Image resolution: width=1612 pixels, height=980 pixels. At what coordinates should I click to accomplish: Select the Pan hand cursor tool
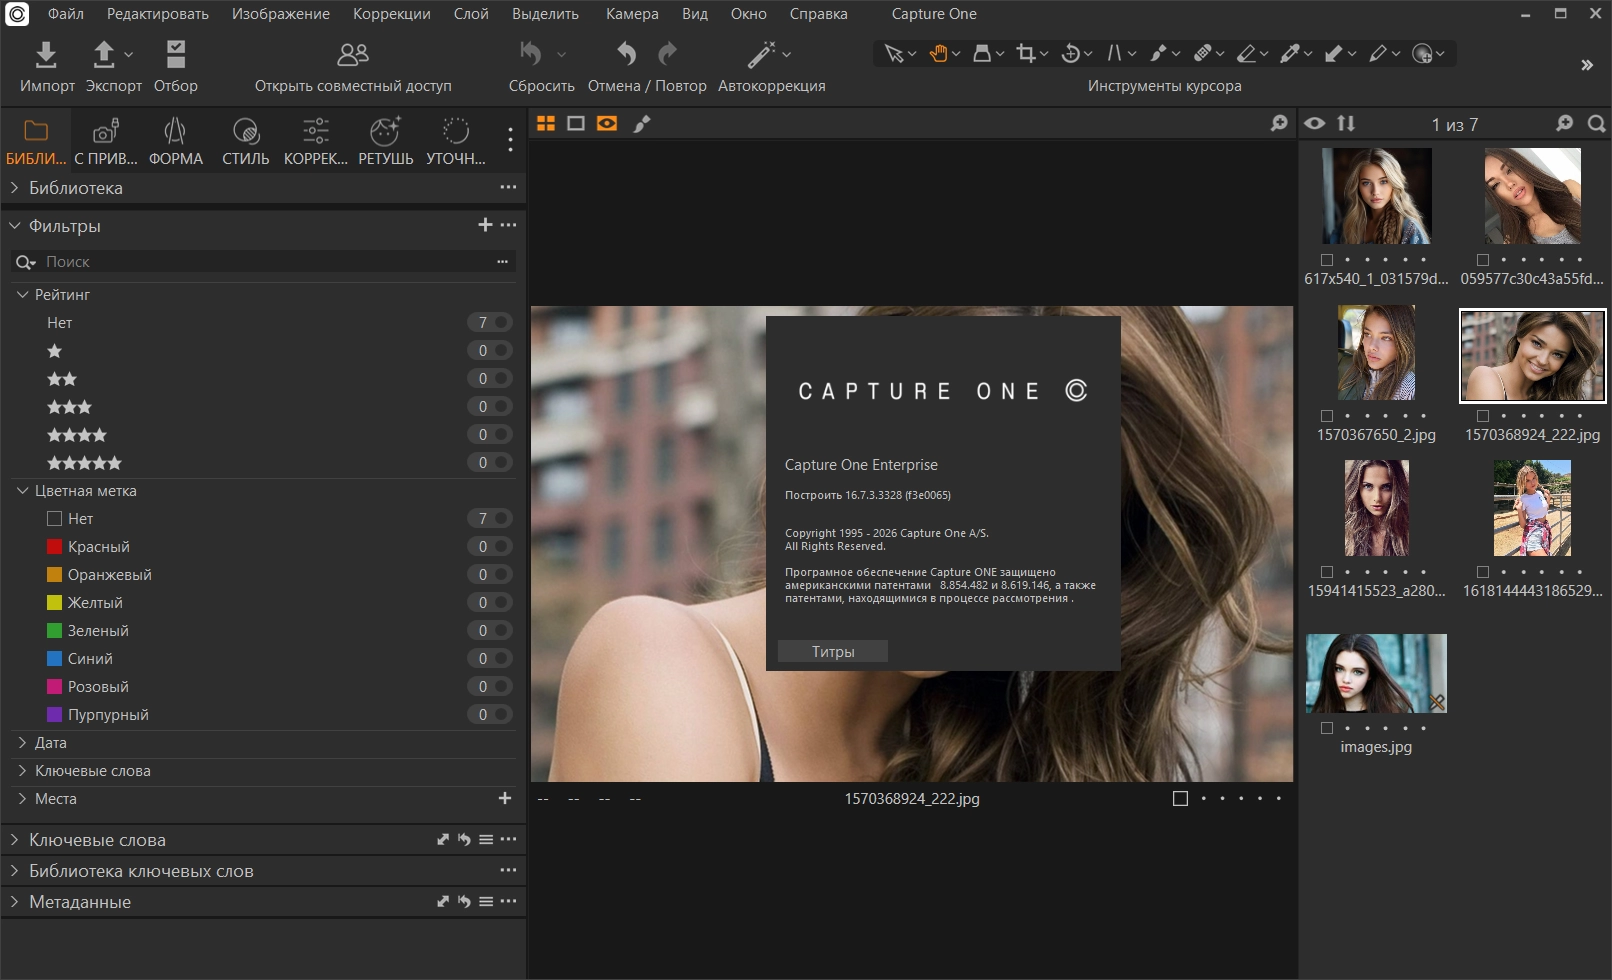[x=938, y=54]
